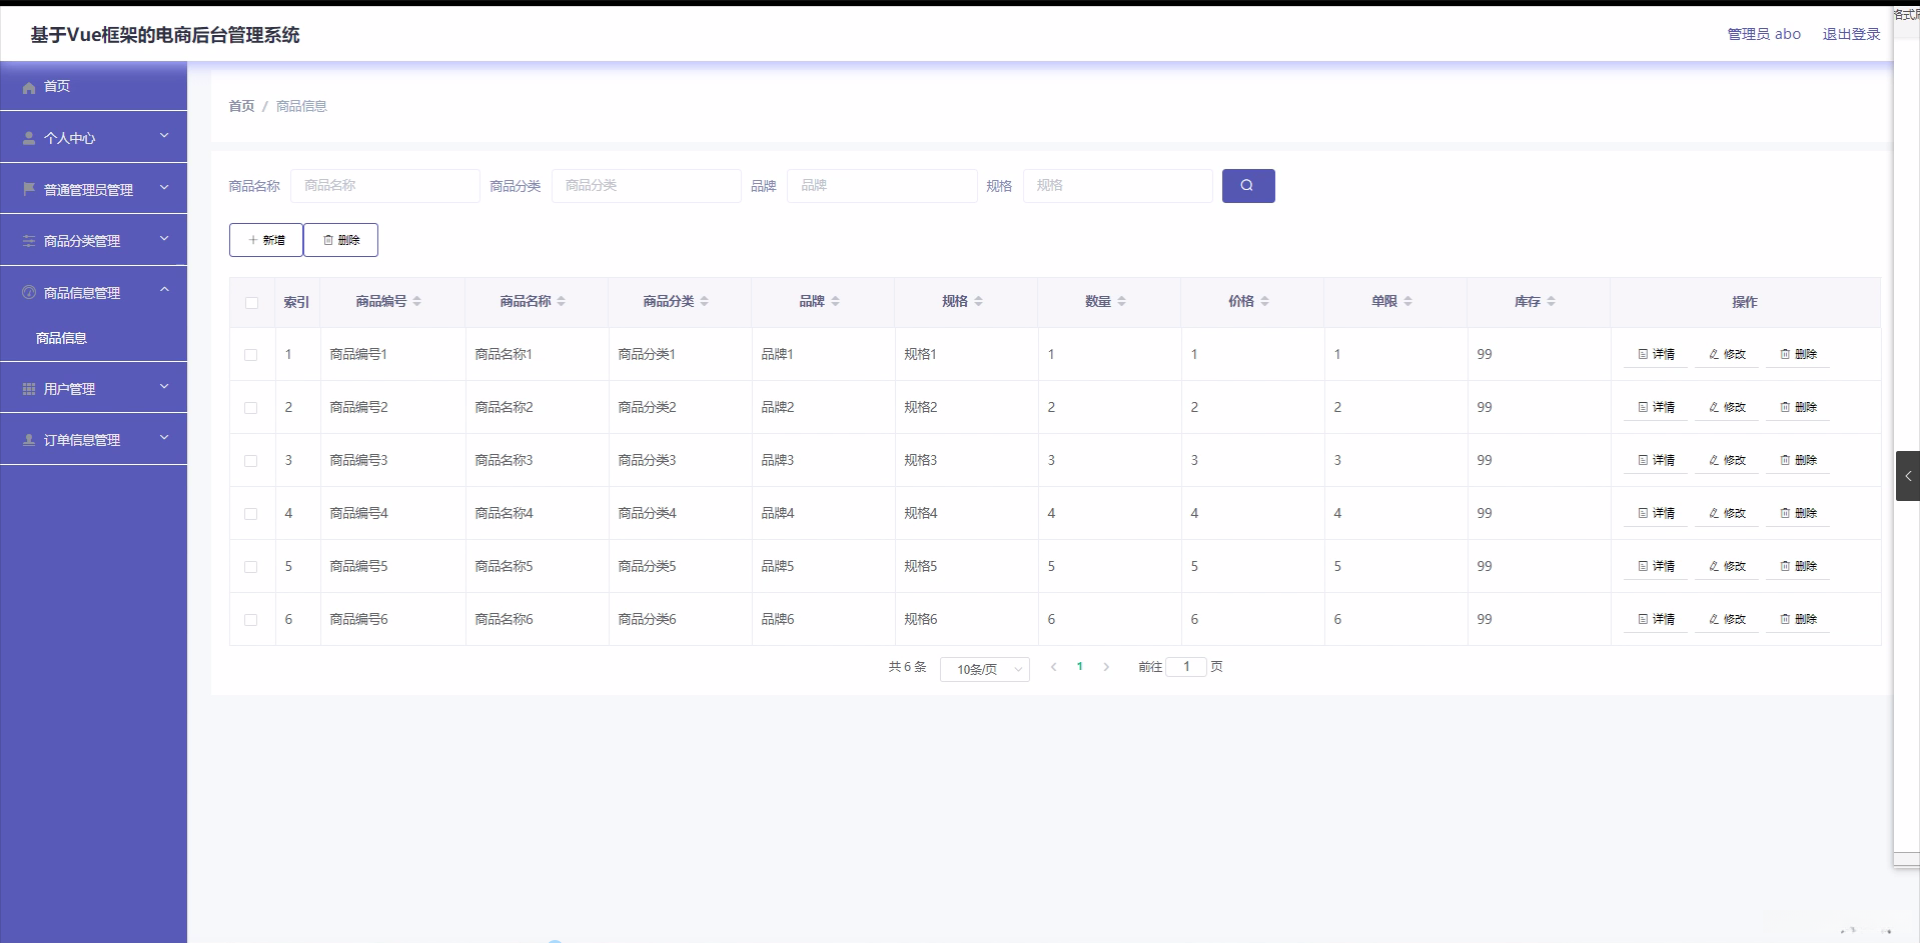This screenshot has width=1920, height=943.
Task: Expand the 商品分类管理 submenu chevron
Action: point(165,239)
